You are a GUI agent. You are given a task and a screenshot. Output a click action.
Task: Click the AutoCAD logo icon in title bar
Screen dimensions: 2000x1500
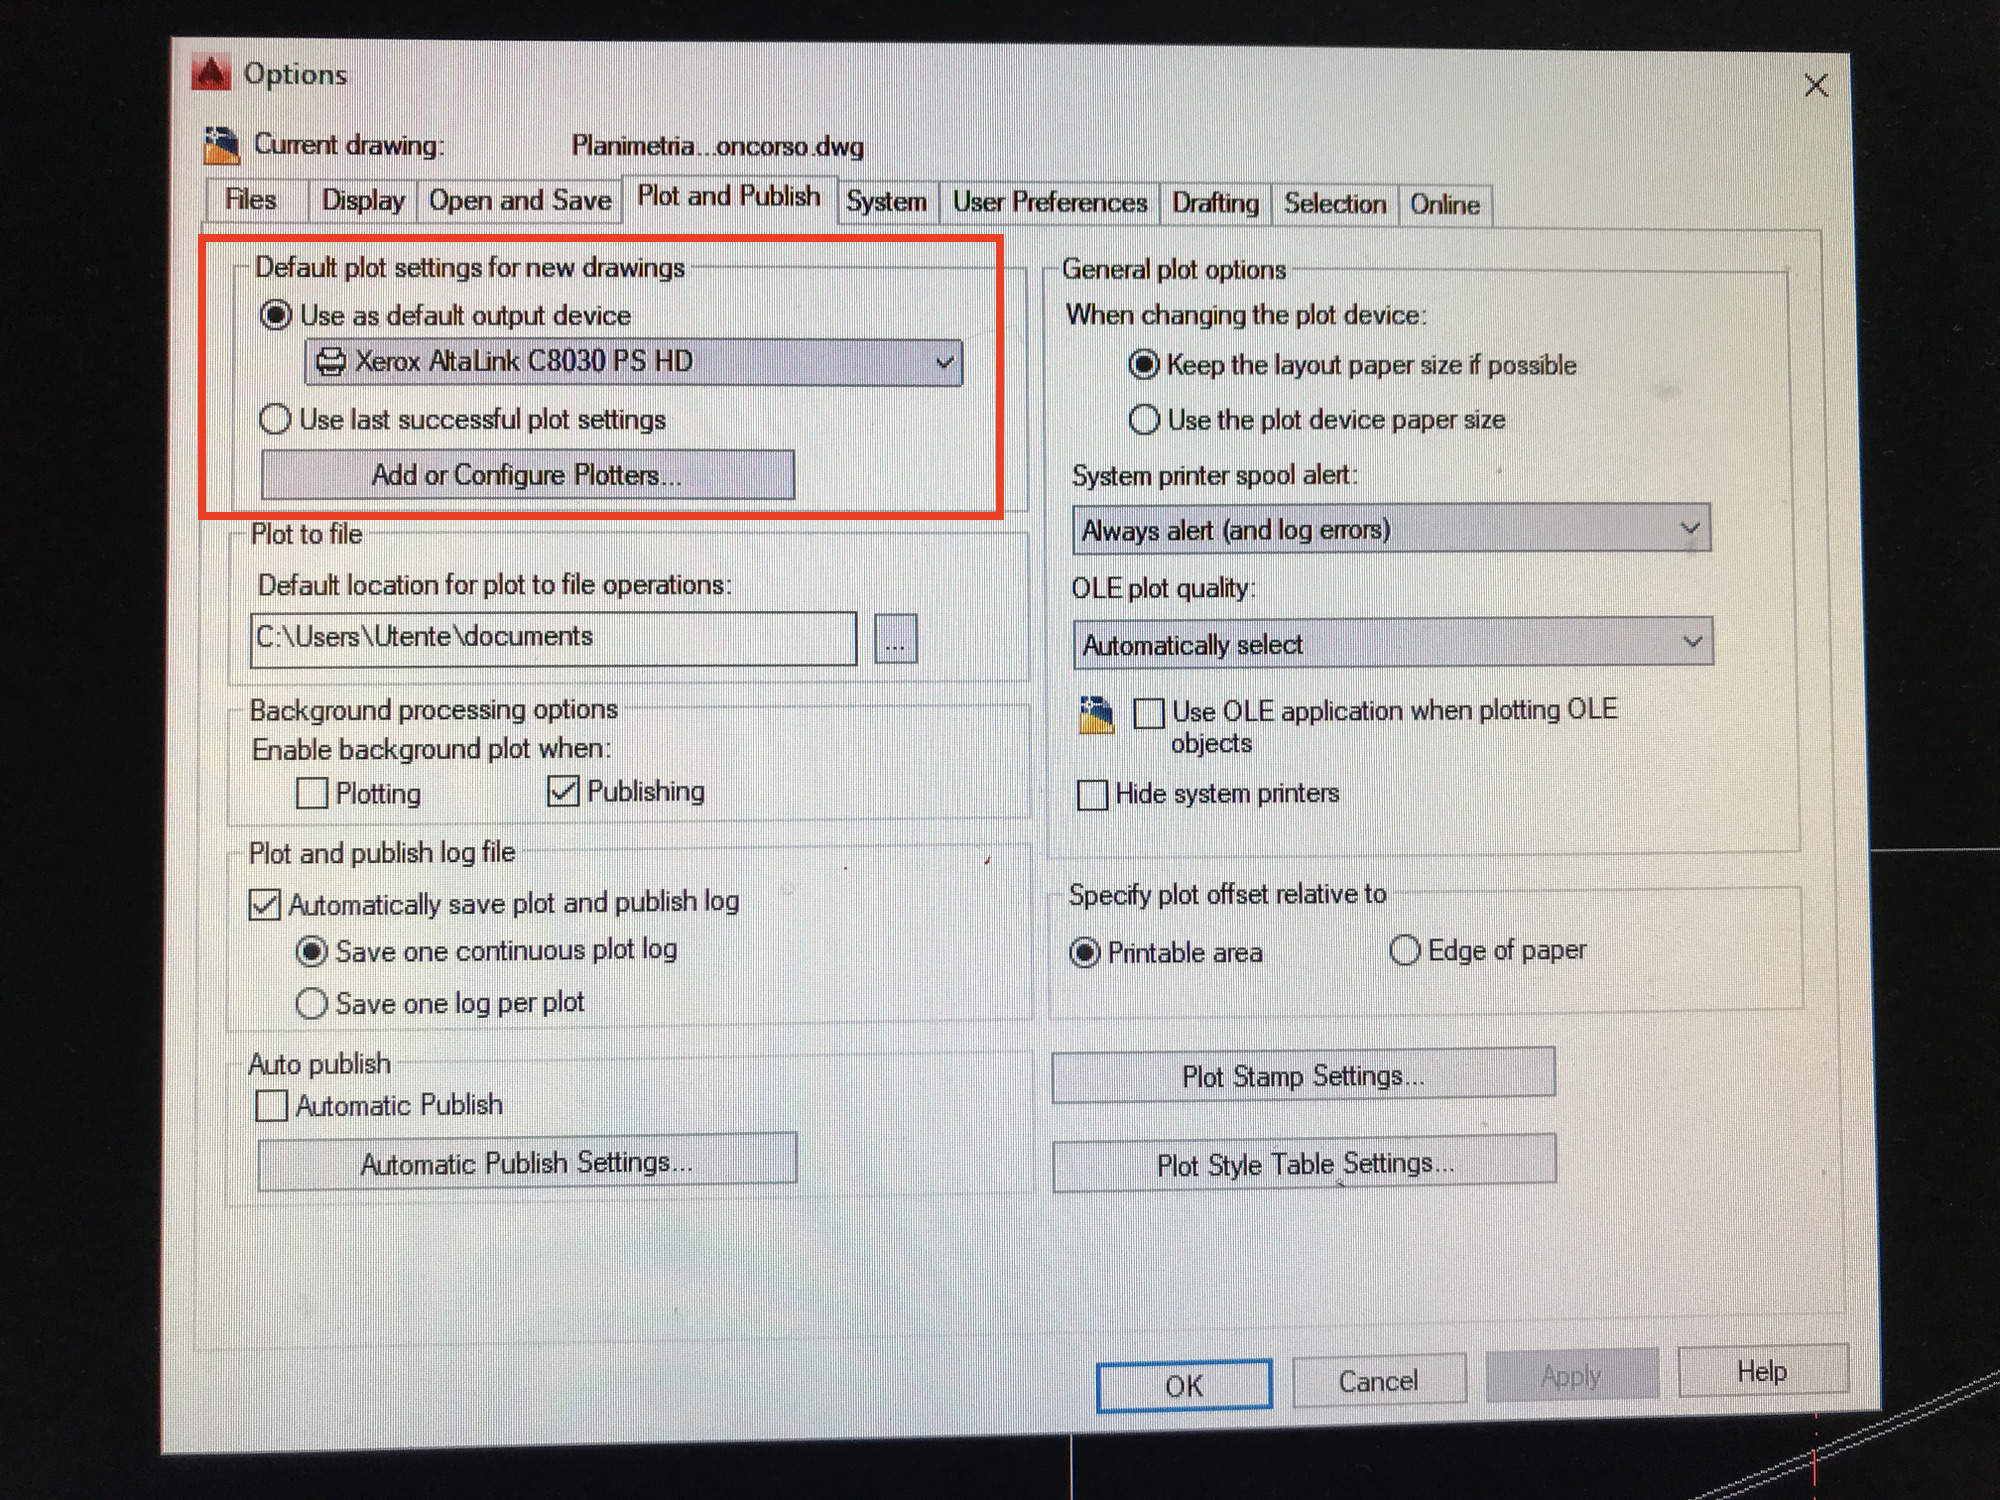(x=211, y=74)
